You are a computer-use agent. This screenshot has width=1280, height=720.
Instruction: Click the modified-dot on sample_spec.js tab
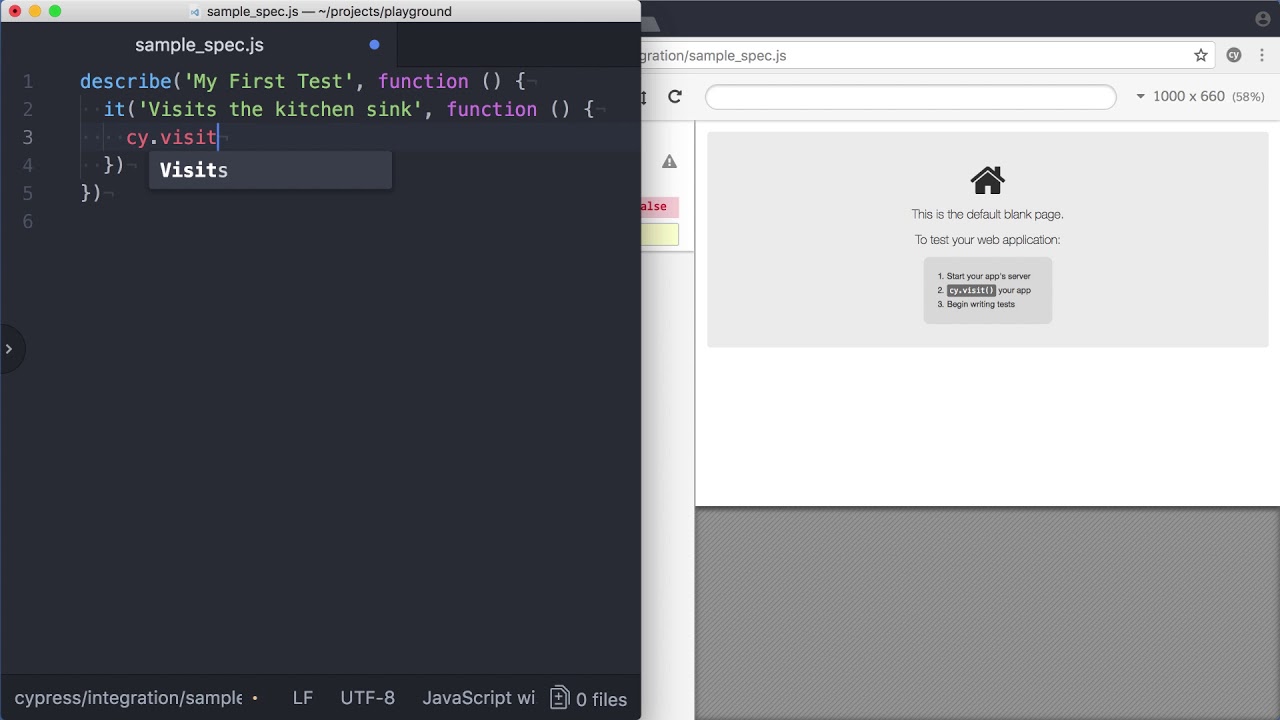(x=374, y=45)
